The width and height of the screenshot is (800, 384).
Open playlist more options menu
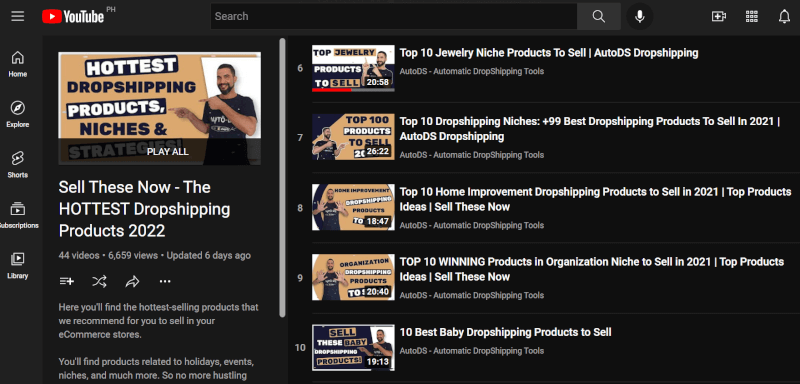click(x=165, y=281)
